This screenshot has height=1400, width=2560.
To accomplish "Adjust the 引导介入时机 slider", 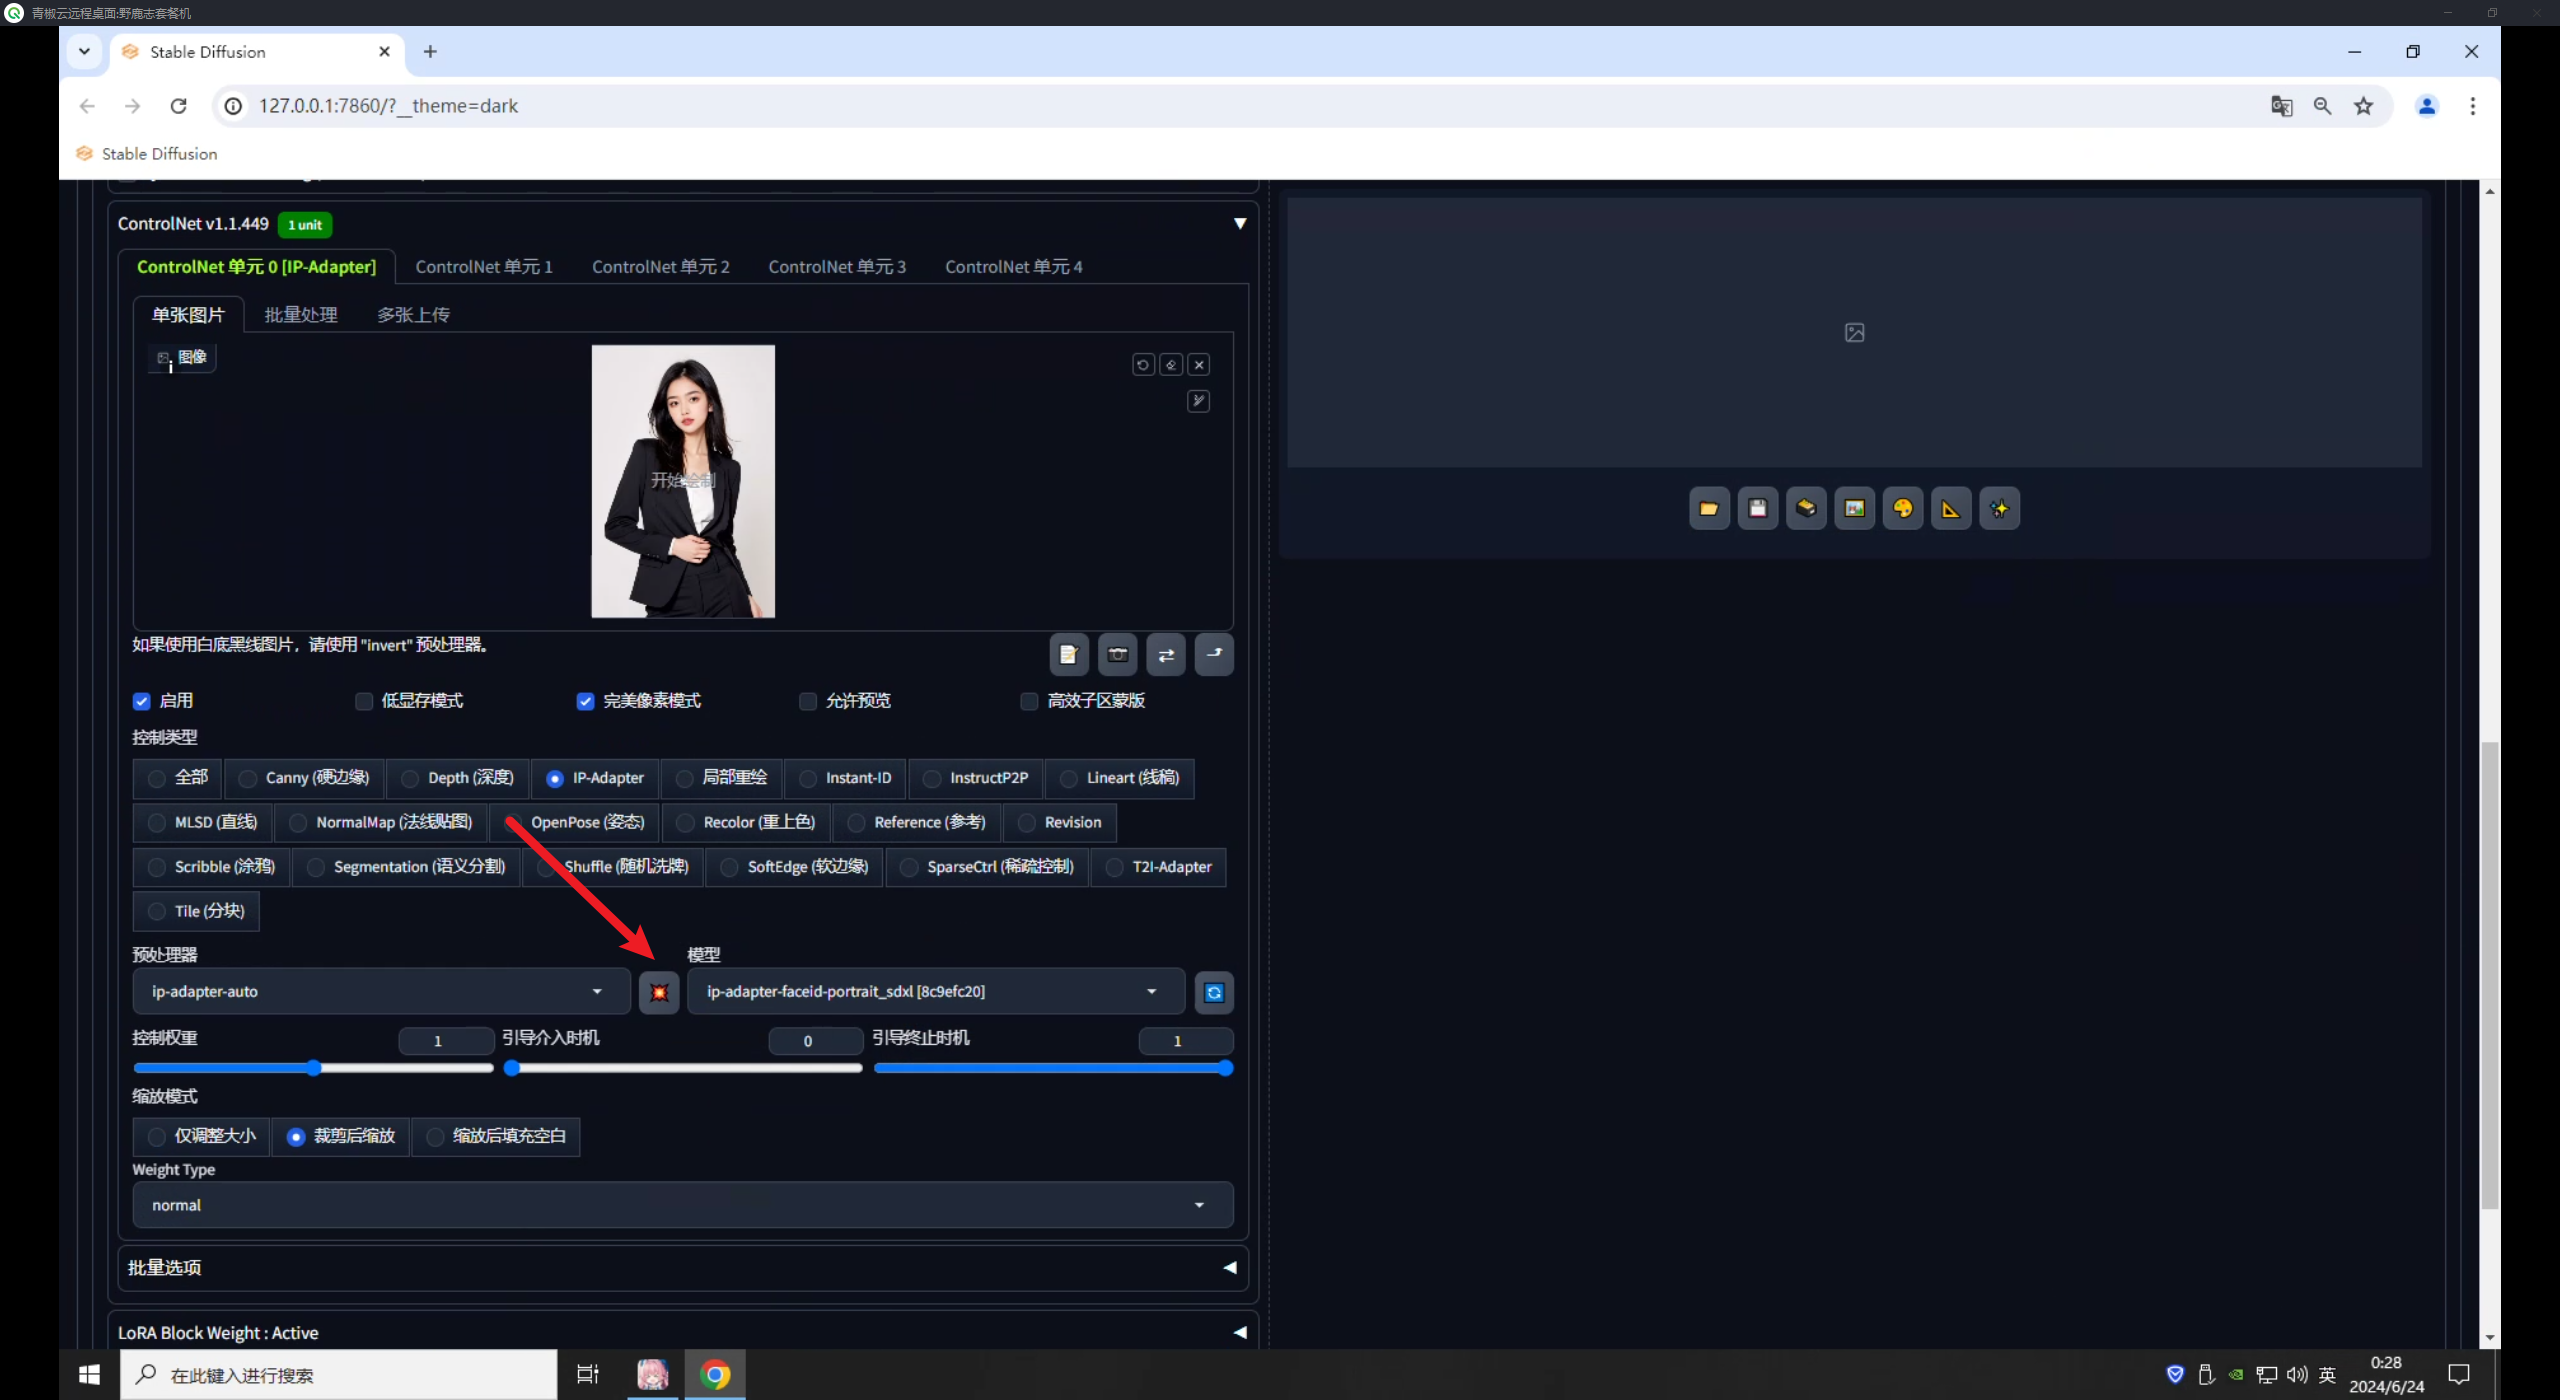I will pyautogui.click(x=683, y=1068).
